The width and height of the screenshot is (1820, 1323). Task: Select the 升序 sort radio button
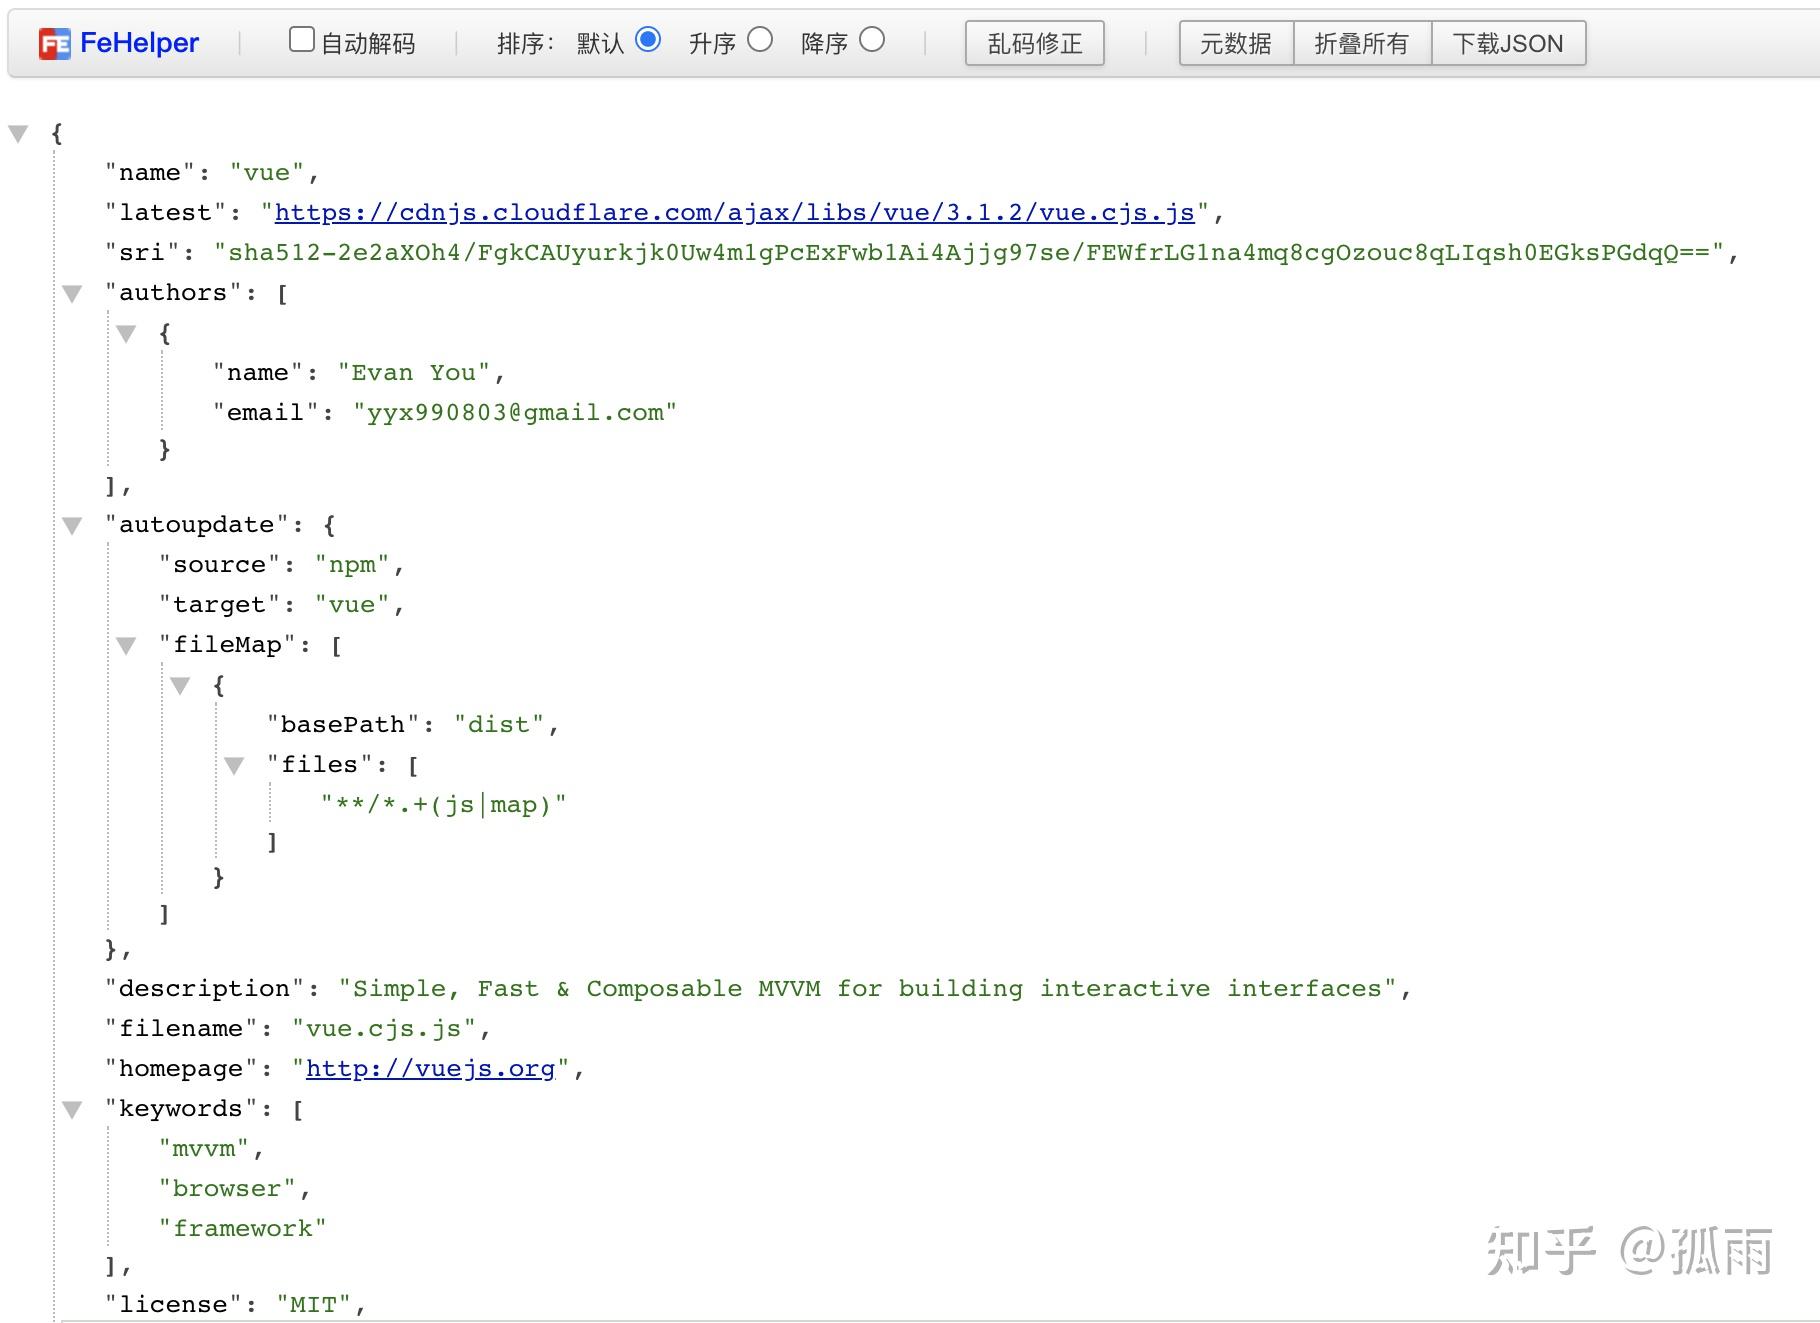coord(760,40)
